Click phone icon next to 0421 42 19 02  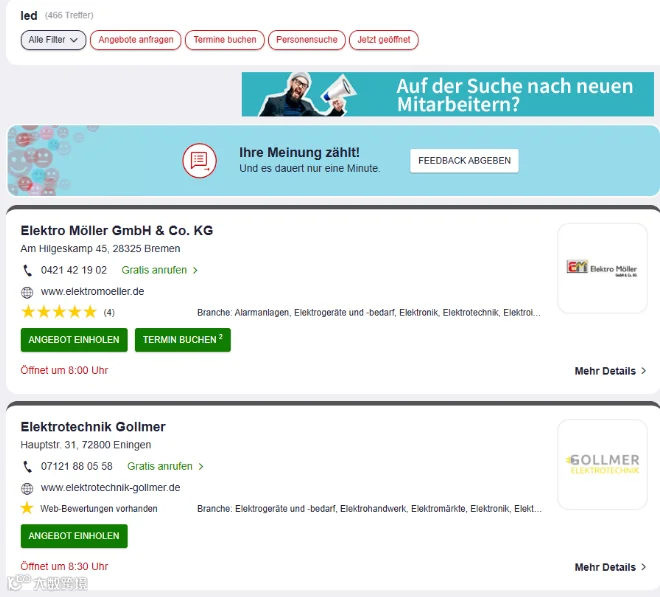[x=27, y=270]
